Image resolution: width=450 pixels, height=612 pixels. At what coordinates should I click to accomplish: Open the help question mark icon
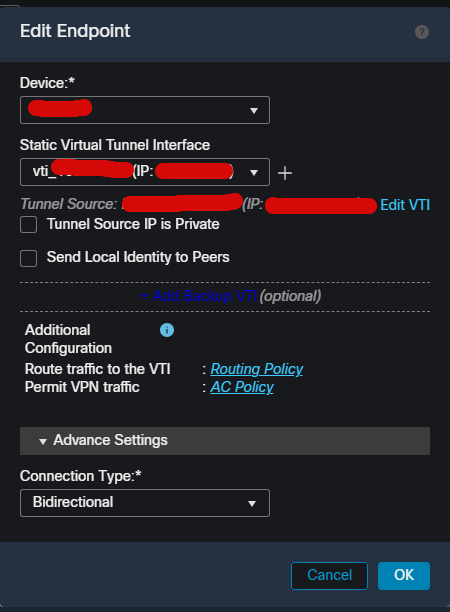coord(422,32)
